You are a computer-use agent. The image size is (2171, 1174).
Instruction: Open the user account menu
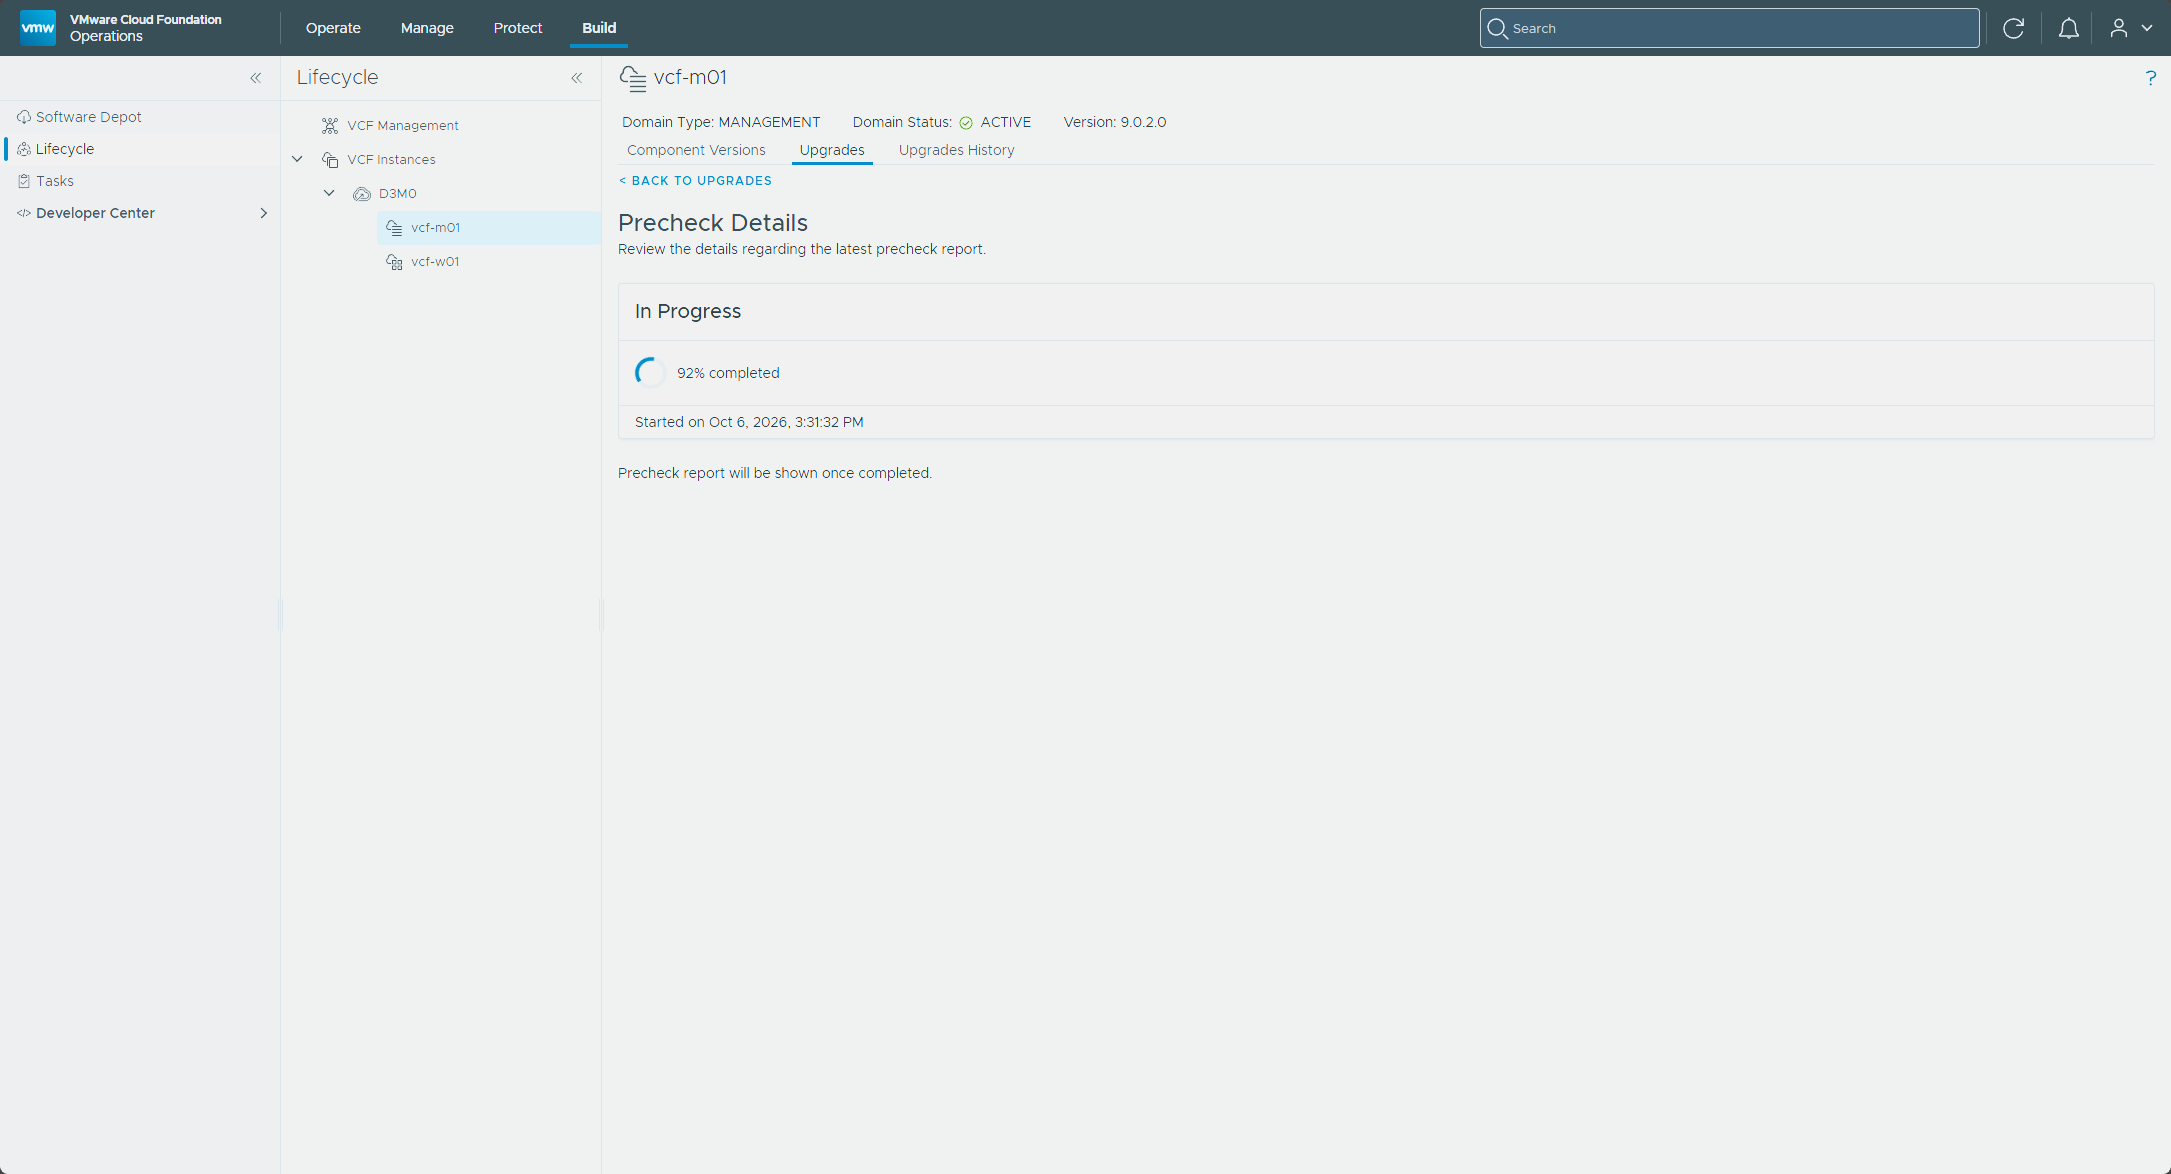click(2130, 28)
